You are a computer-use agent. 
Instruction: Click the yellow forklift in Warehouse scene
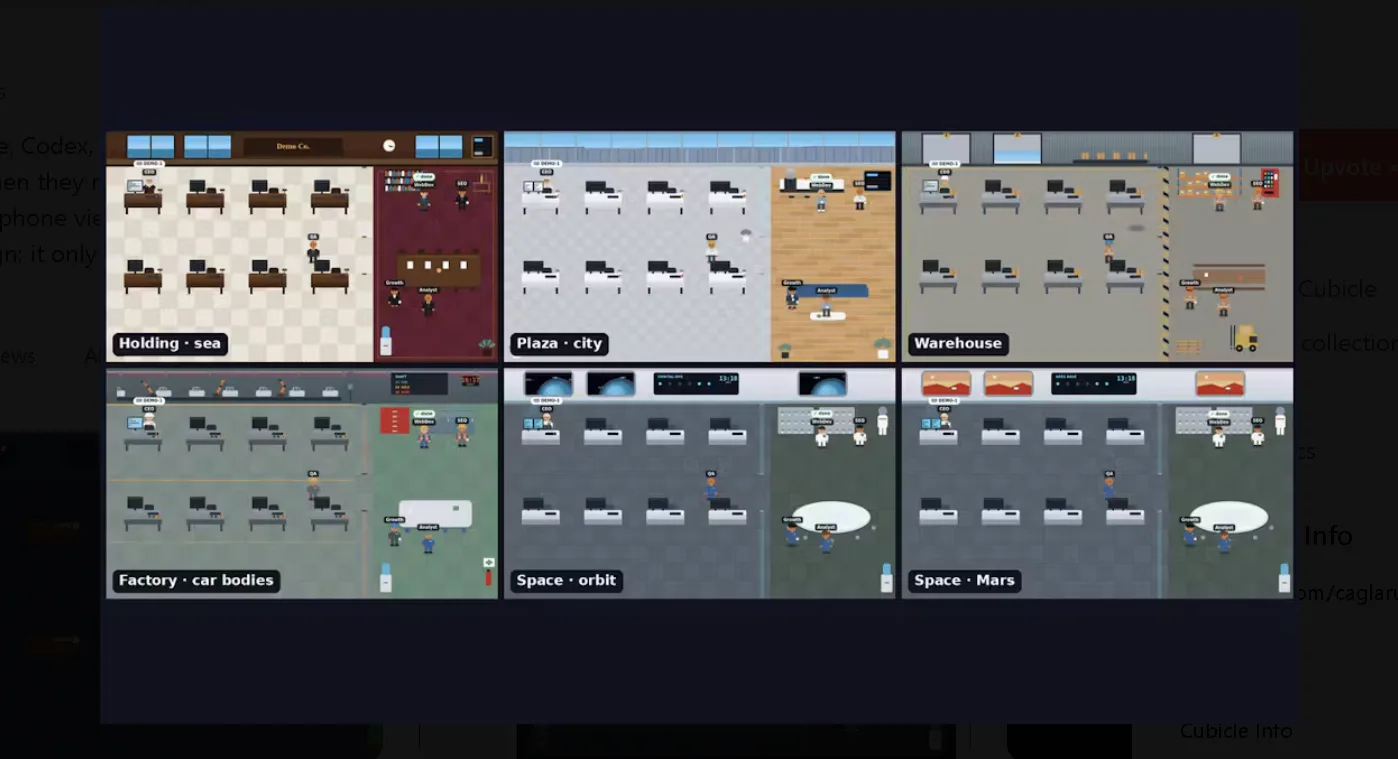(1244, 338)
